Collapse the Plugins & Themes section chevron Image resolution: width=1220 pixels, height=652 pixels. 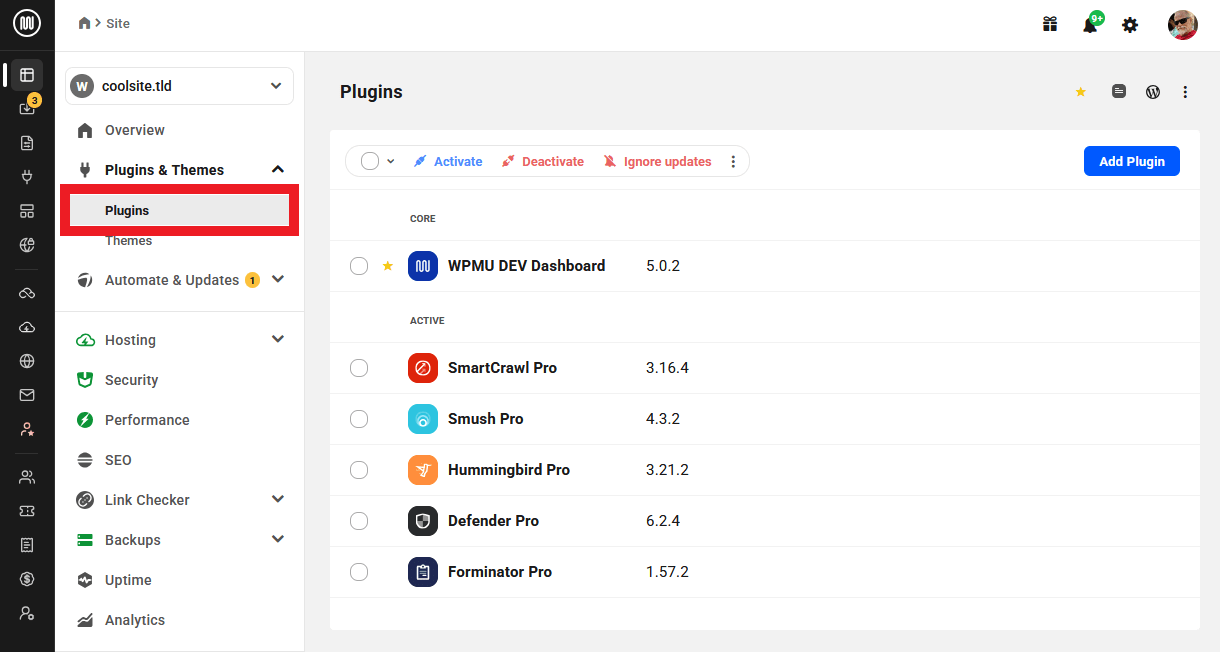click(x=278, y=170)
